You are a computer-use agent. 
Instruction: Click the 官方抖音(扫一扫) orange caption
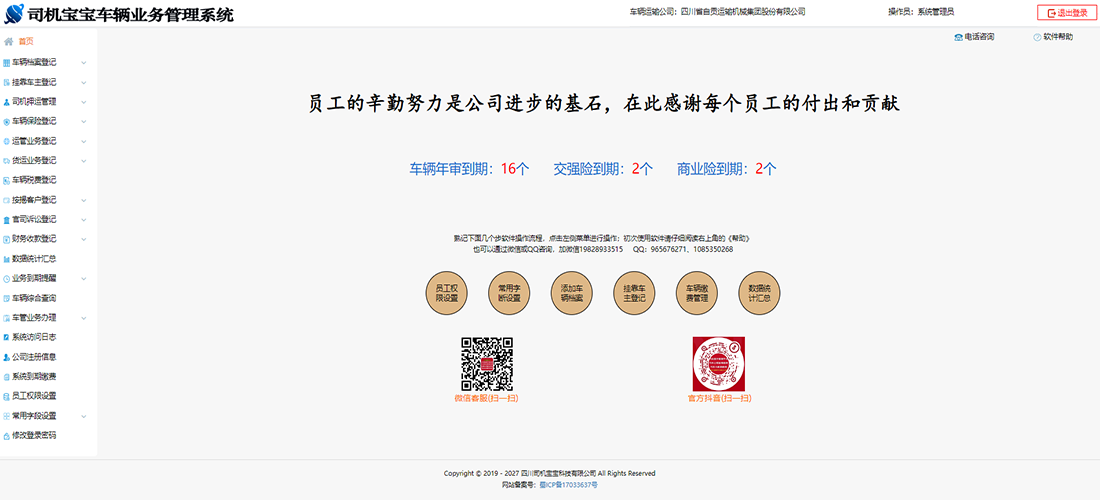[720, 398]
